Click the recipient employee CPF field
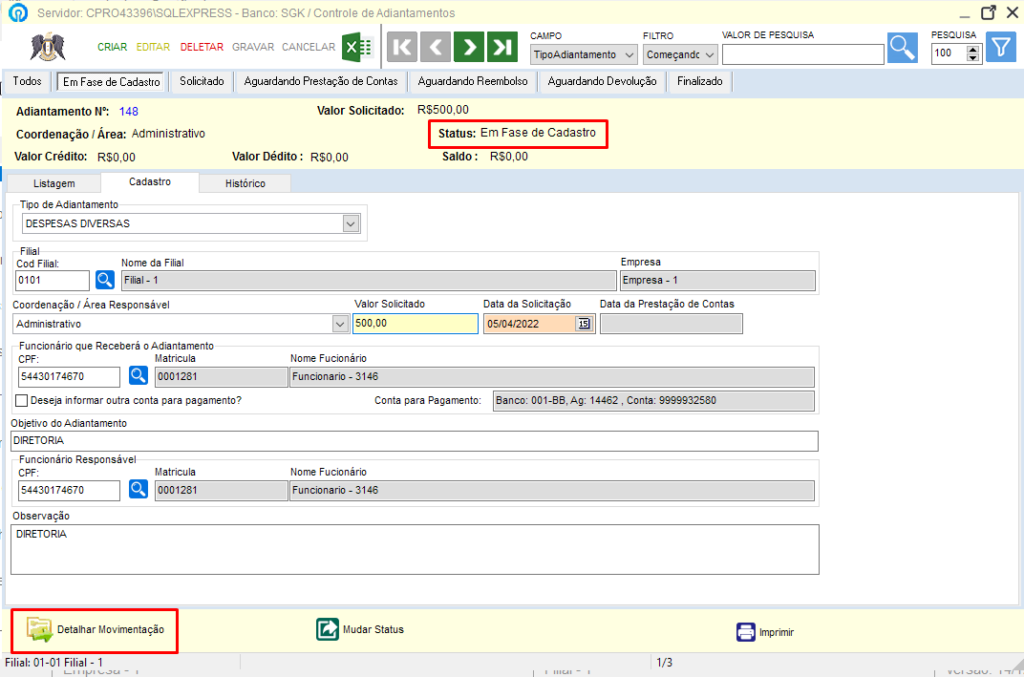 pos(69,377)
